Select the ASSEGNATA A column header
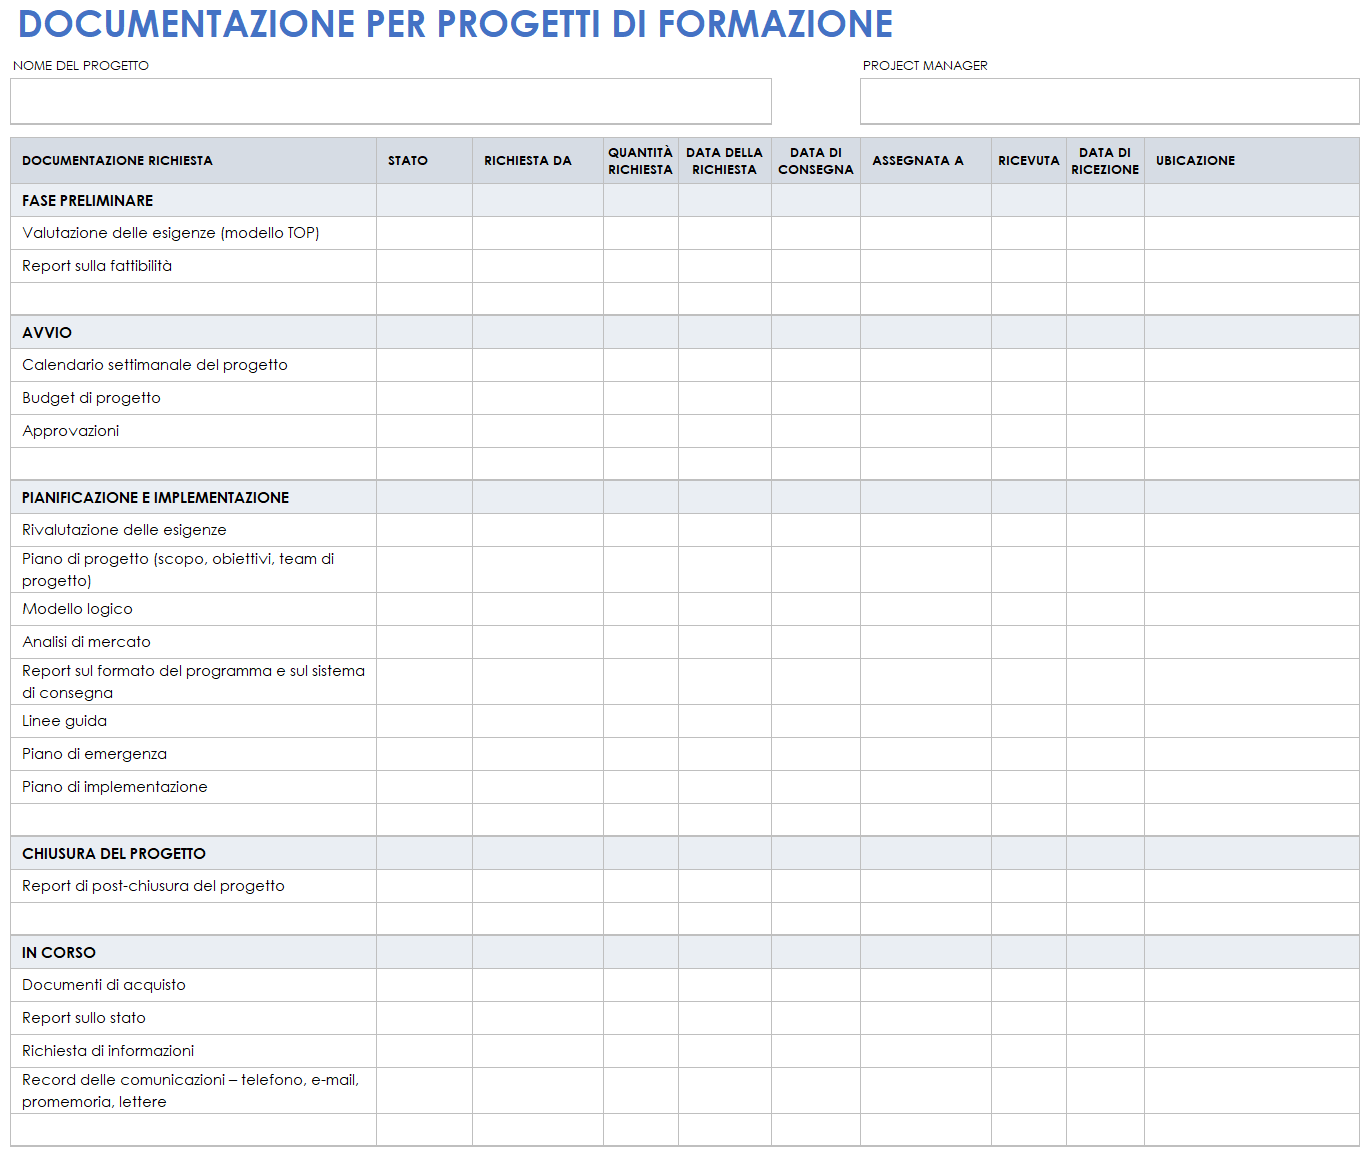 [926, 161]
